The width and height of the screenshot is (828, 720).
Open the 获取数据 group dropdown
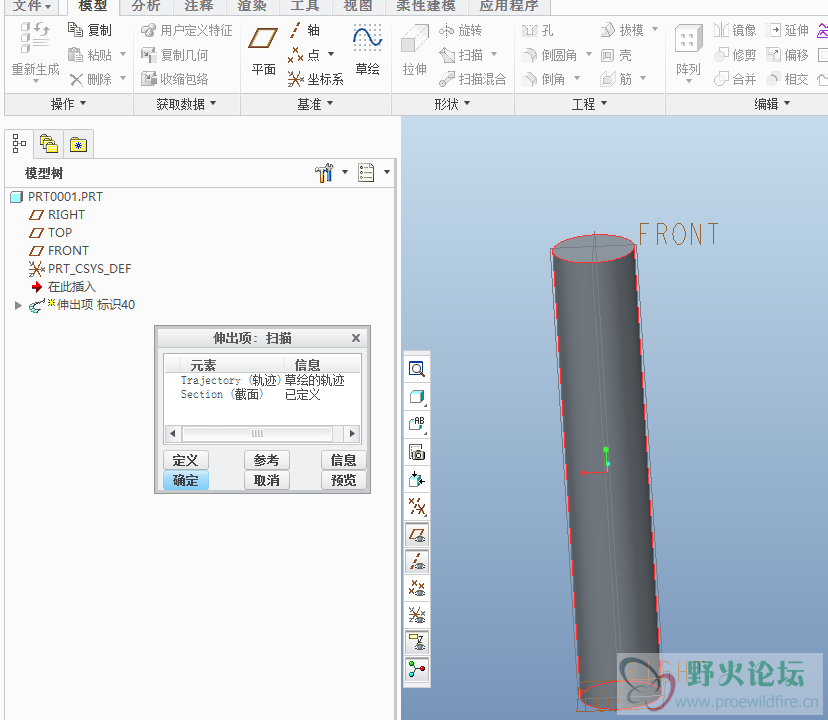(186, 104)
